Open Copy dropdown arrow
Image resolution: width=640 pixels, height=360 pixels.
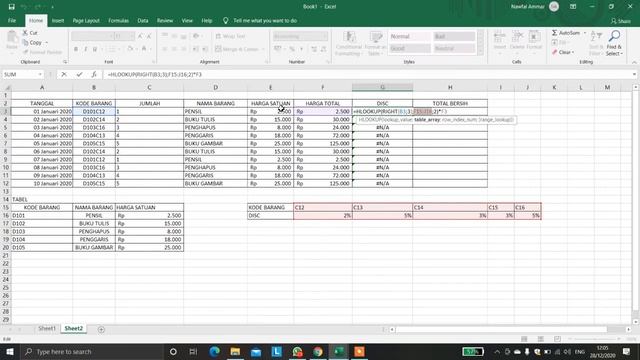pyautogui.click(x=46, y=42)
